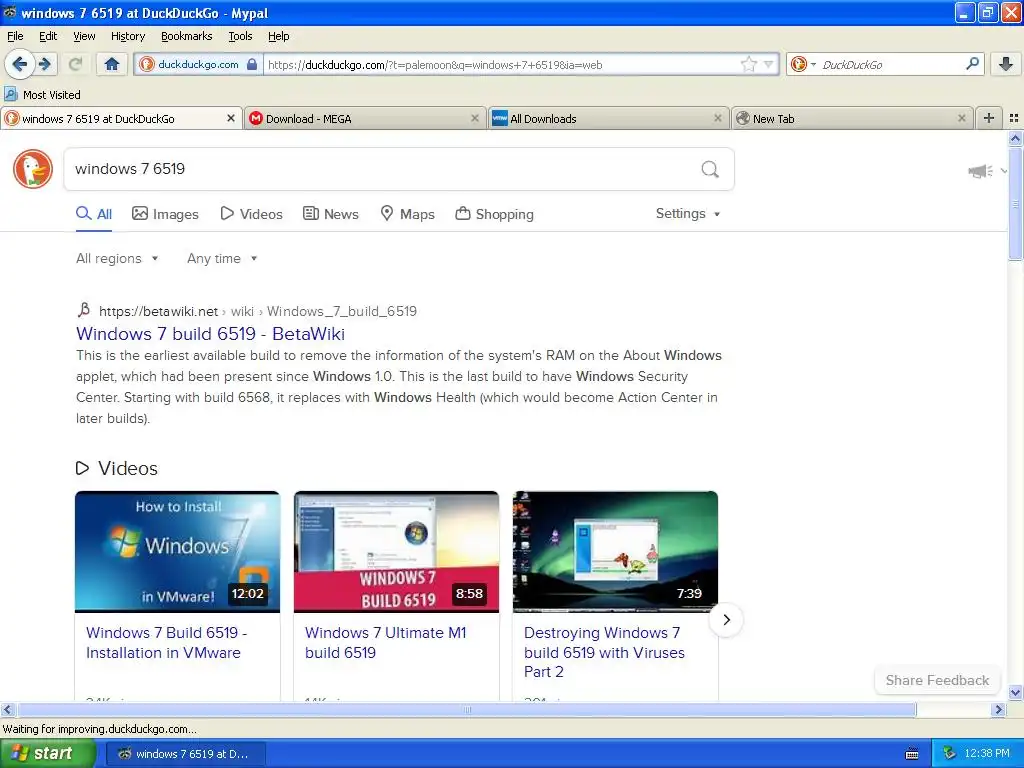
Task: Click the megaphone icon at the page's right
Action: click(x=980, y=171)
